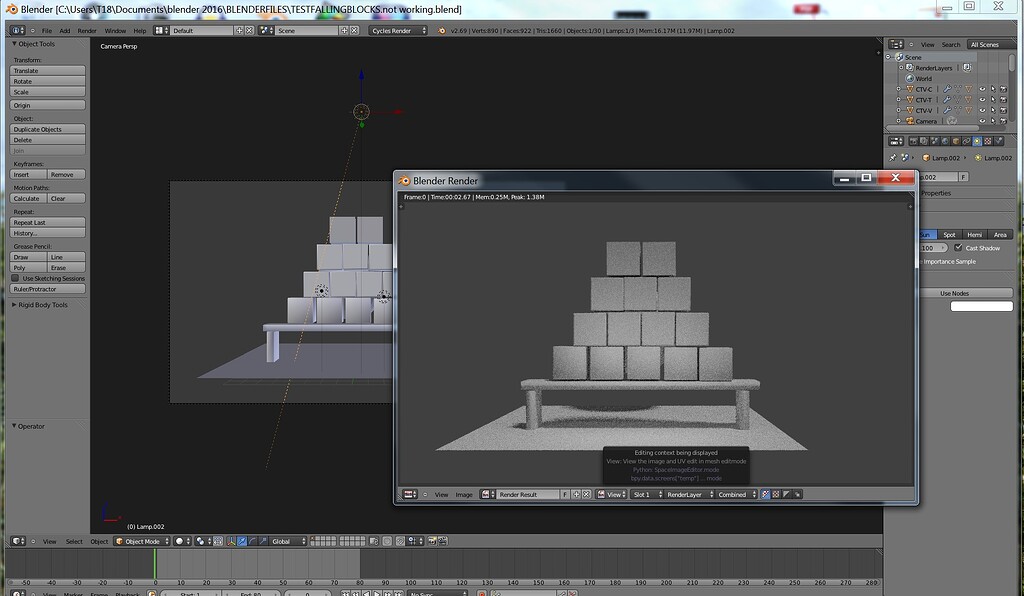Select Grease Pencil Erase

(x=66, y=268)
